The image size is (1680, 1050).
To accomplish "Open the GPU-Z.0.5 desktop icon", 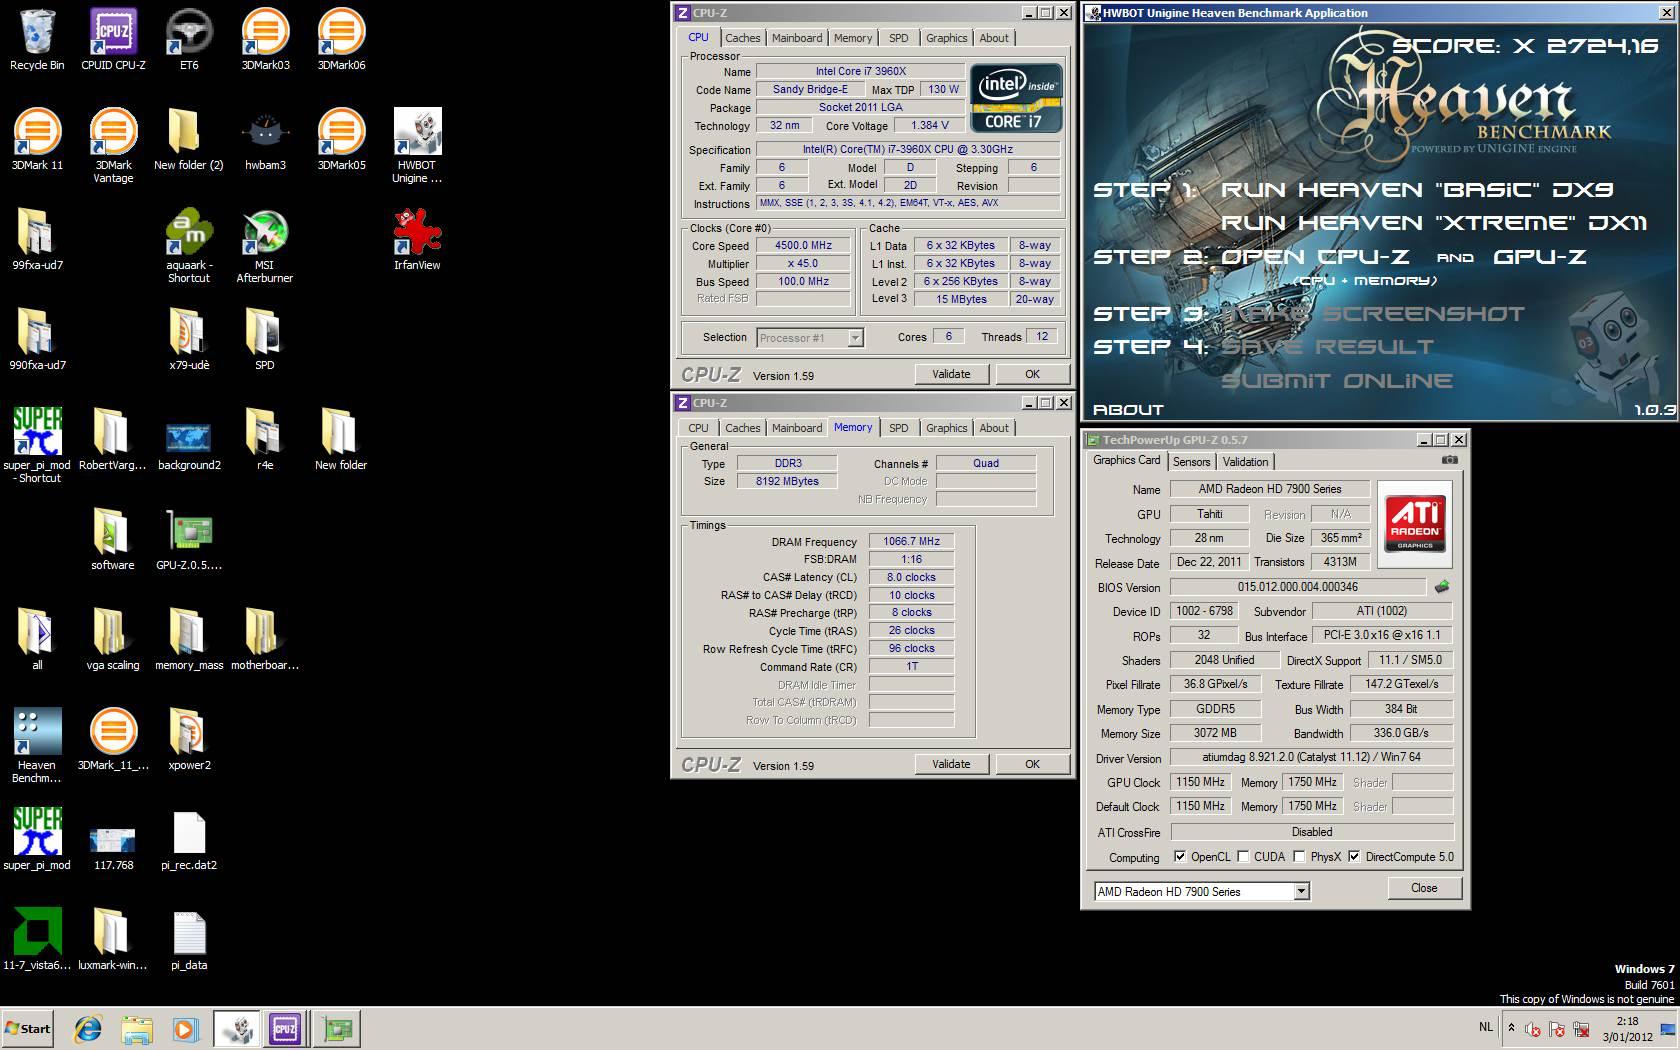I will [x=189, y=540].
